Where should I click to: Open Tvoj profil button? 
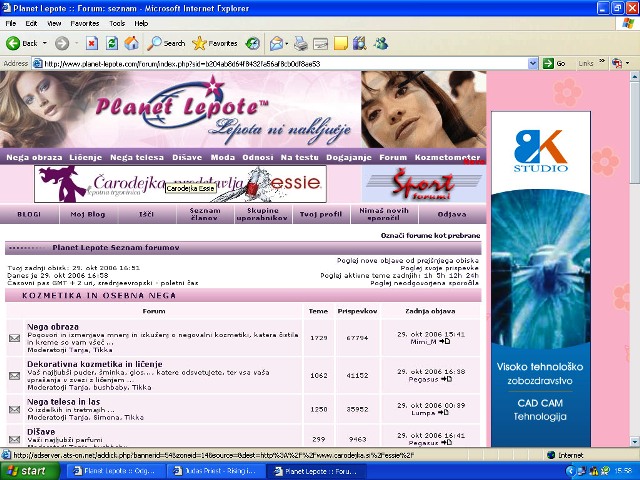[x=320, y=214]
